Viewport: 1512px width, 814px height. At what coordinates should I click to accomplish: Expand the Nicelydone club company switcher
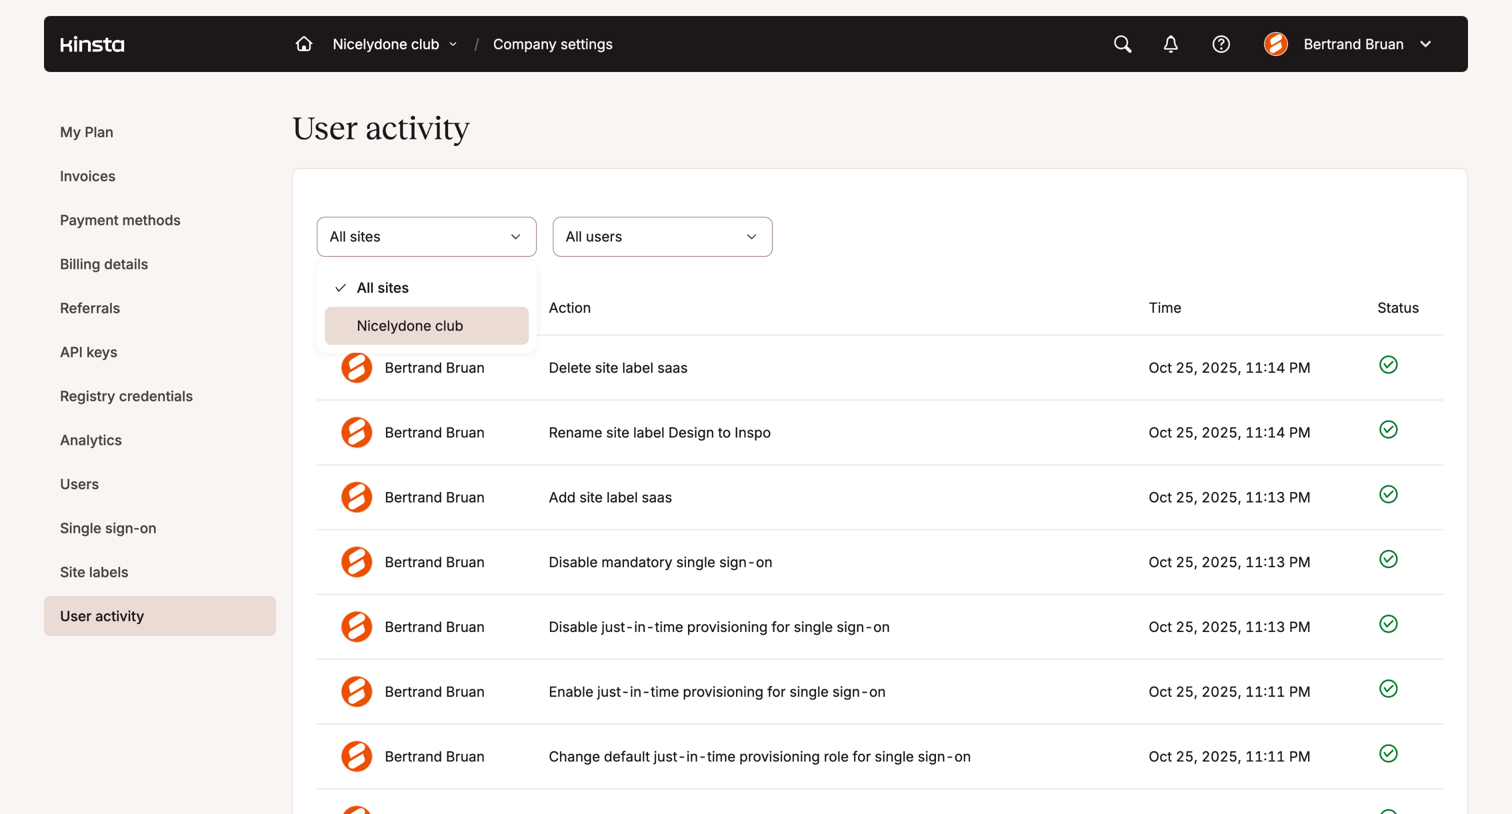(395, 44)
